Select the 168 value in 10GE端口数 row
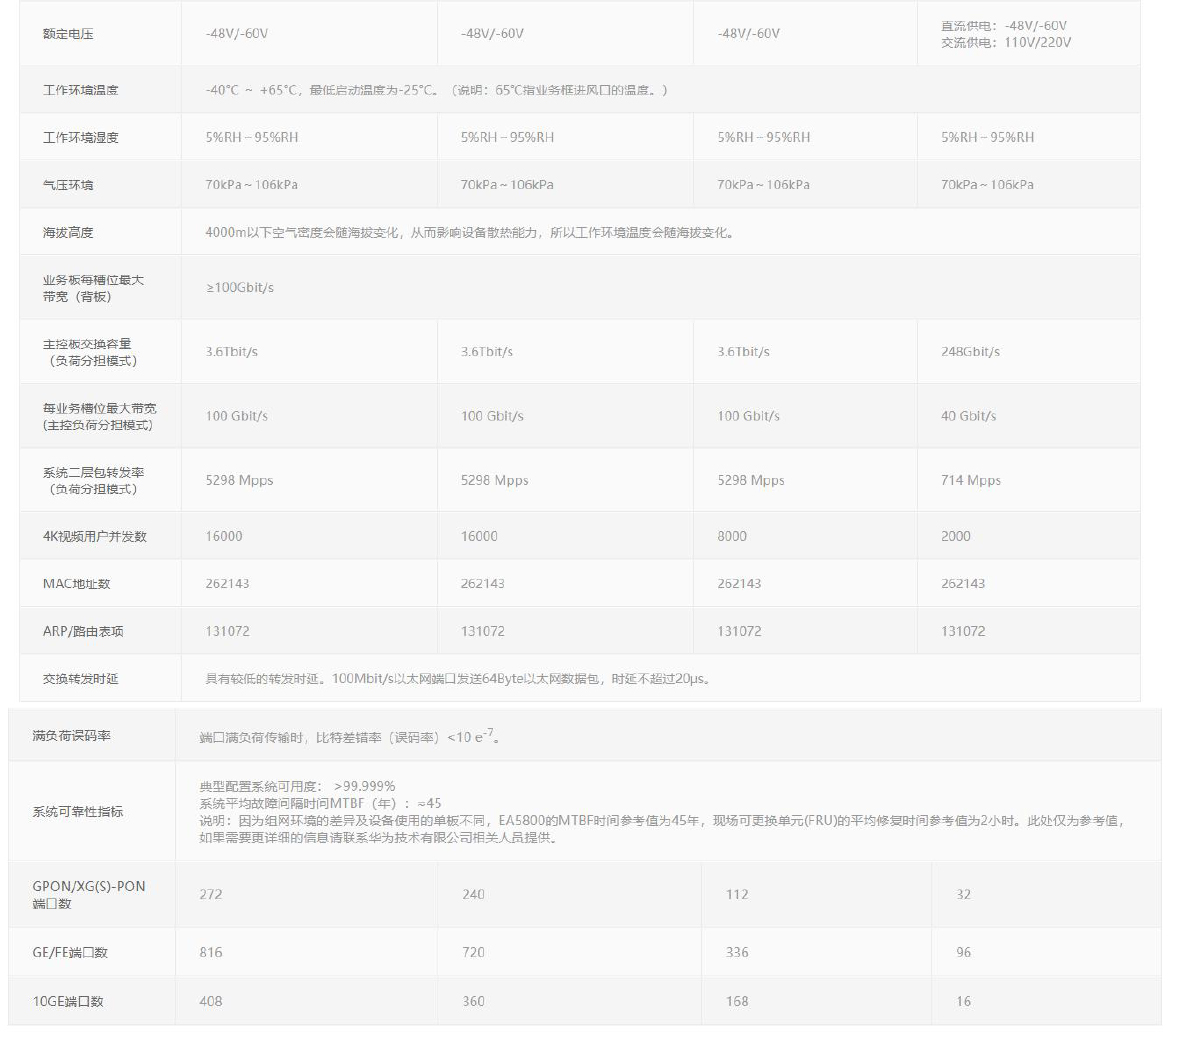Viewport: 1200px width, 1043px height. point(737,1001)
